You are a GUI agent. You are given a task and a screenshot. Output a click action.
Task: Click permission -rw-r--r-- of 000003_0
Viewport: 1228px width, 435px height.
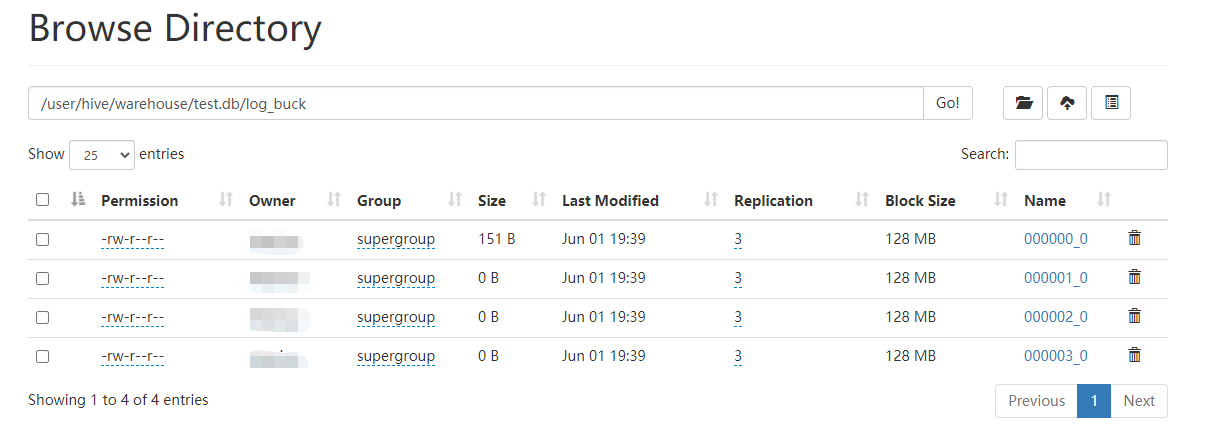click(x=133, y=356)
